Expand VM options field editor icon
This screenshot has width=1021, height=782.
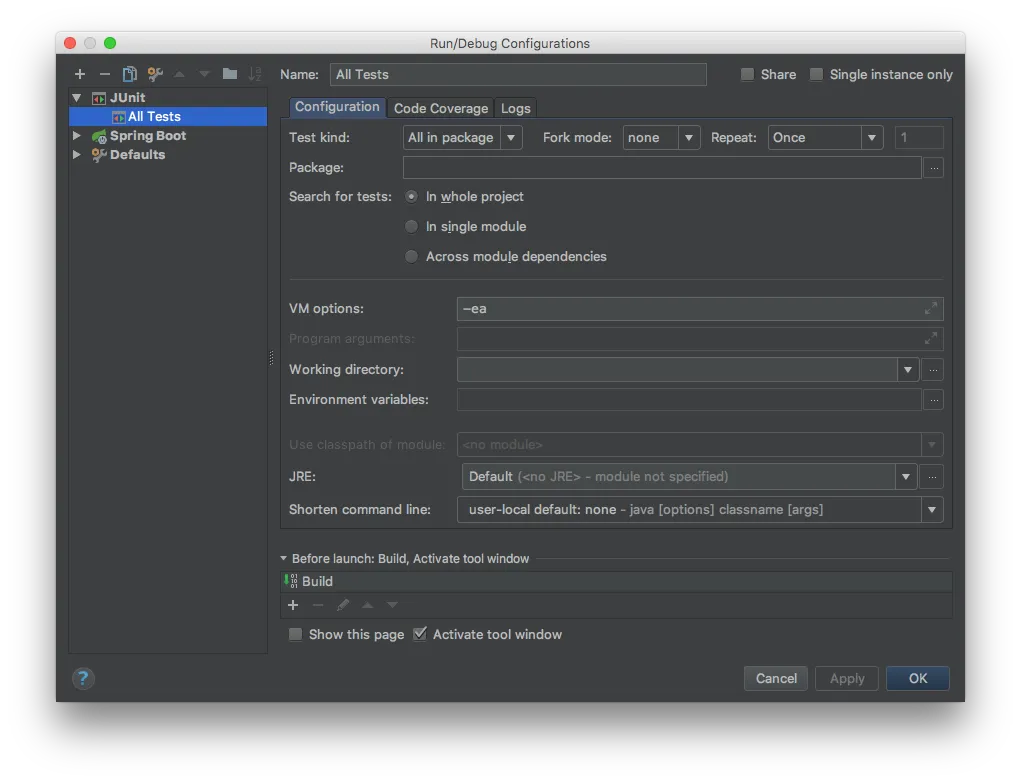pyautogui.click(x=931, y=309)
